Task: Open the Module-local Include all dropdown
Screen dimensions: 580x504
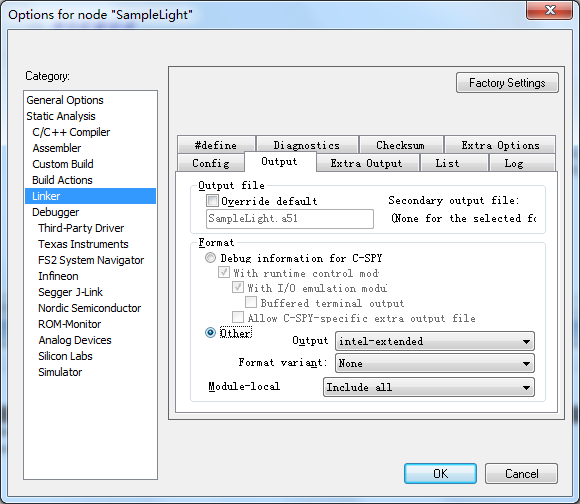Action: pyautogui.click(x=429, y=387)
